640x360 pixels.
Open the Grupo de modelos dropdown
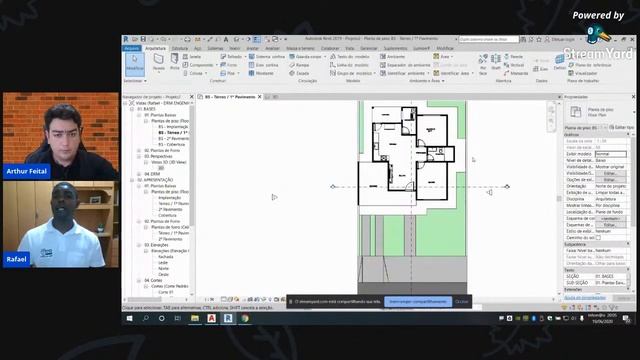click(x=375, y=73)
